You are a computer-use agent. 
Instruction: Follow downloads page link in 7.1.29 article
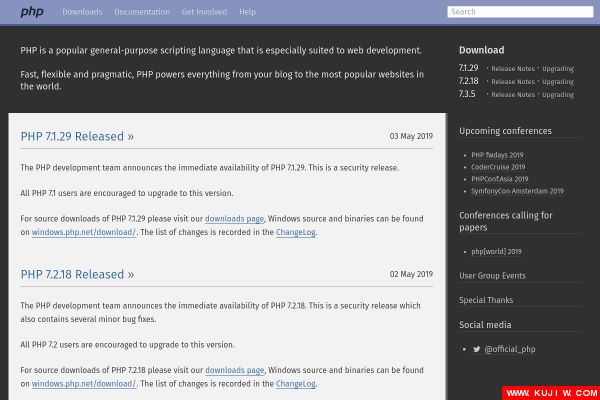[234, 219]
